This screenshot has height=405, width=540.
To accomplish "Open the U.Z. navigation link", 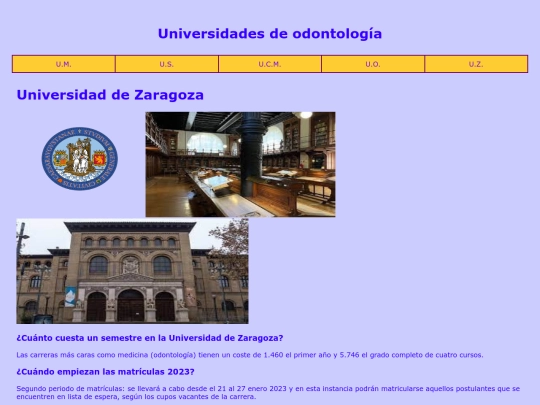I will 476,64.
